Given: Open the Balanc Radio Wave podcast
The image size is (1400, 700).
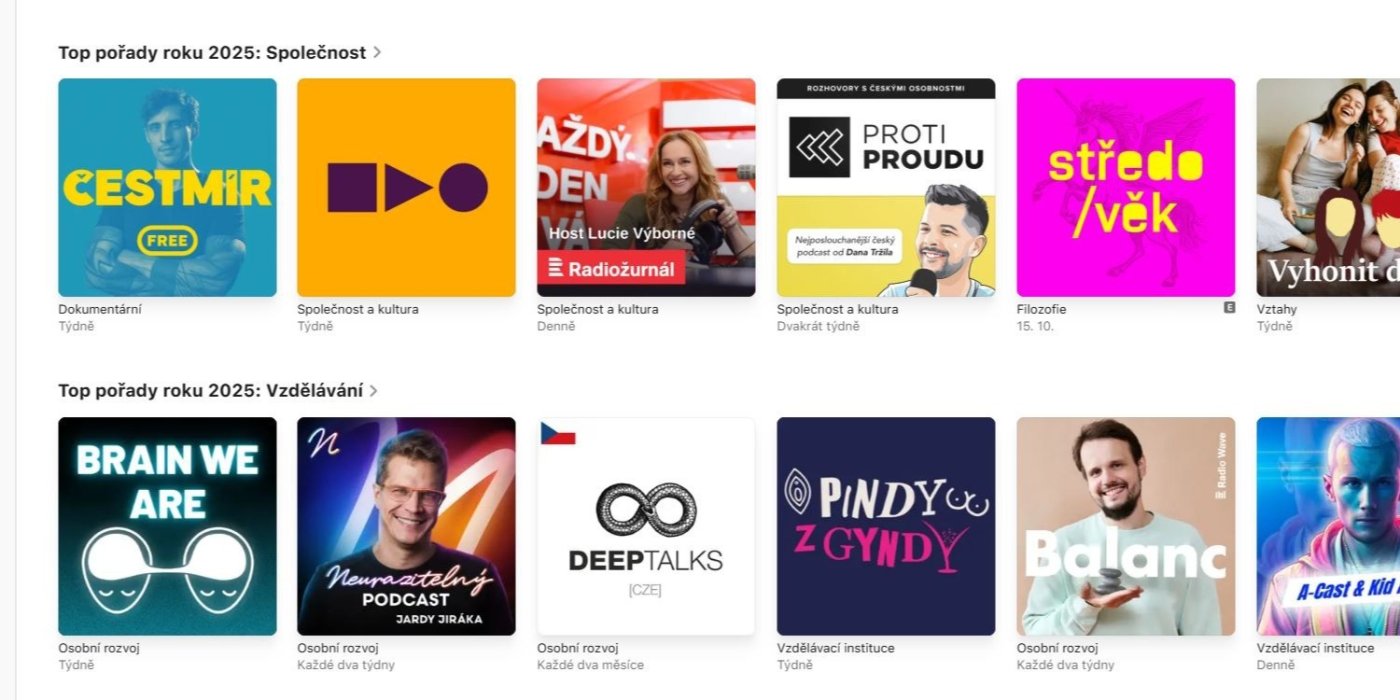Looking at the screenshot, I should pyautogui.click(x=1126, y=526).
